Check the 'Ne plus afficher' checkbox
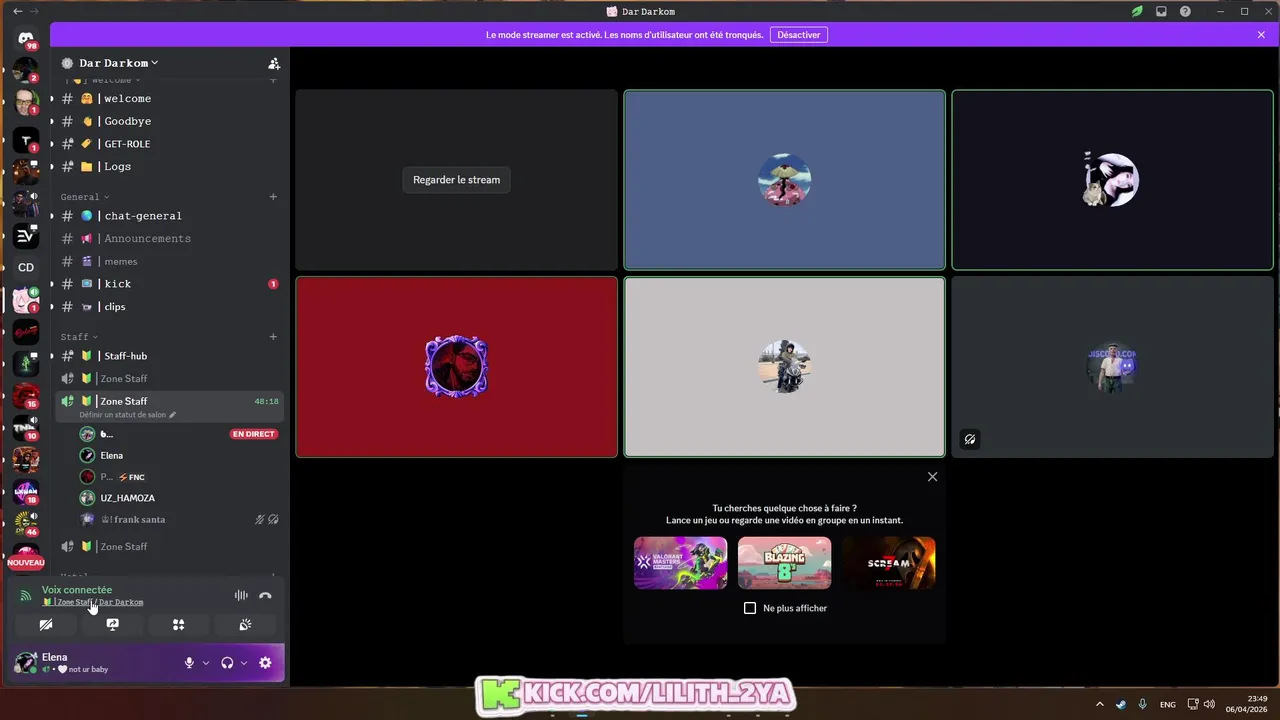This screenshot has width=1280, height=720. tap(750, 608)
